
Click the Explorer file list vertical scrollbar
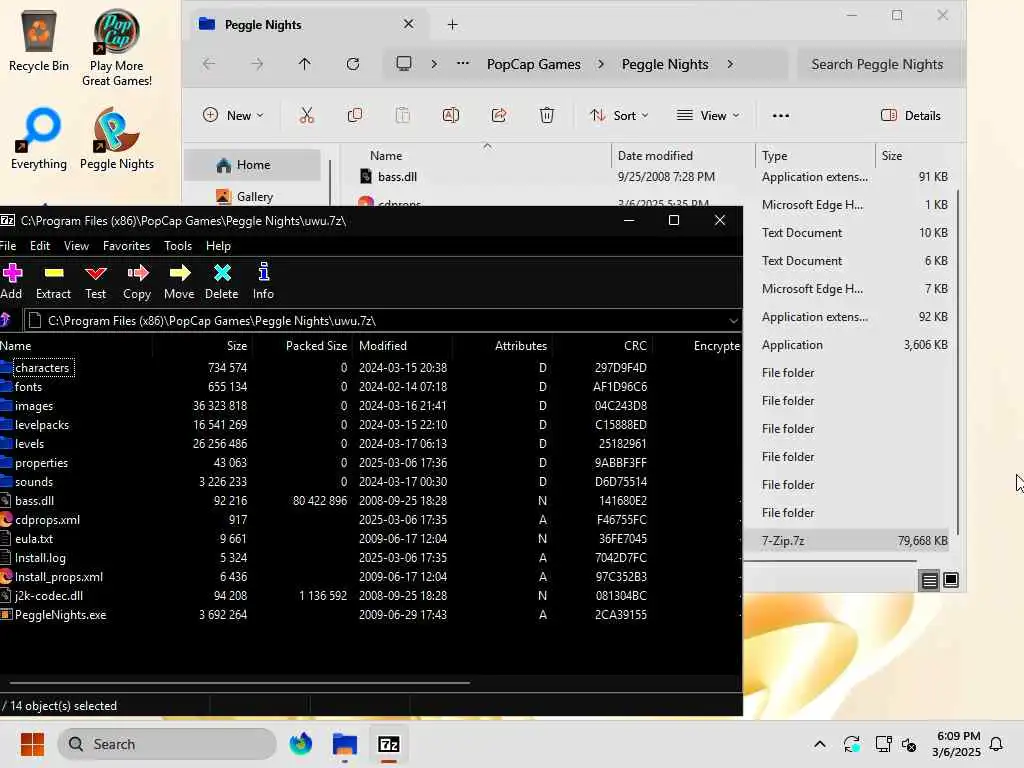tap(958, 362)
